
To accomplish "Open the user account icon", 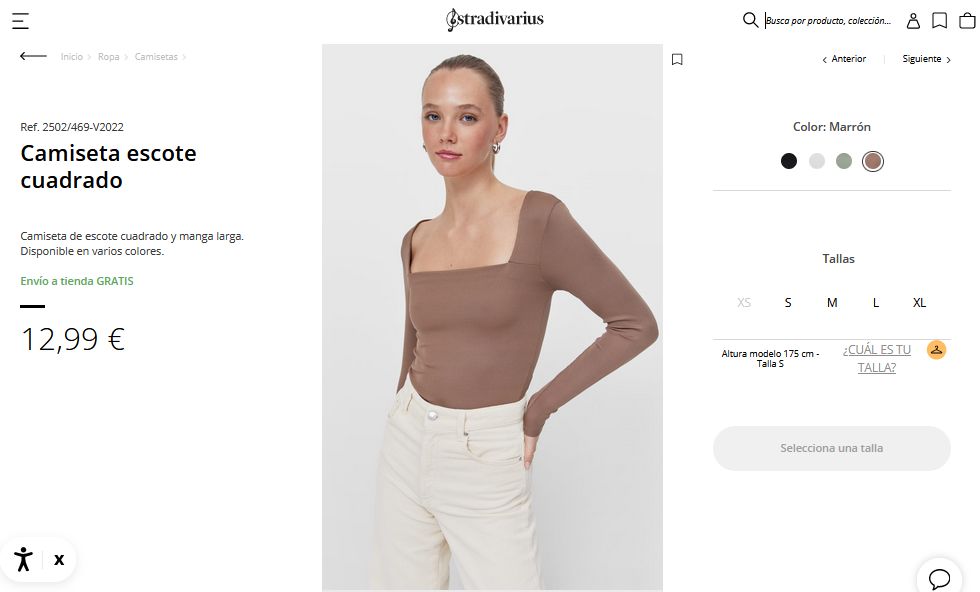I will (913, 20).
